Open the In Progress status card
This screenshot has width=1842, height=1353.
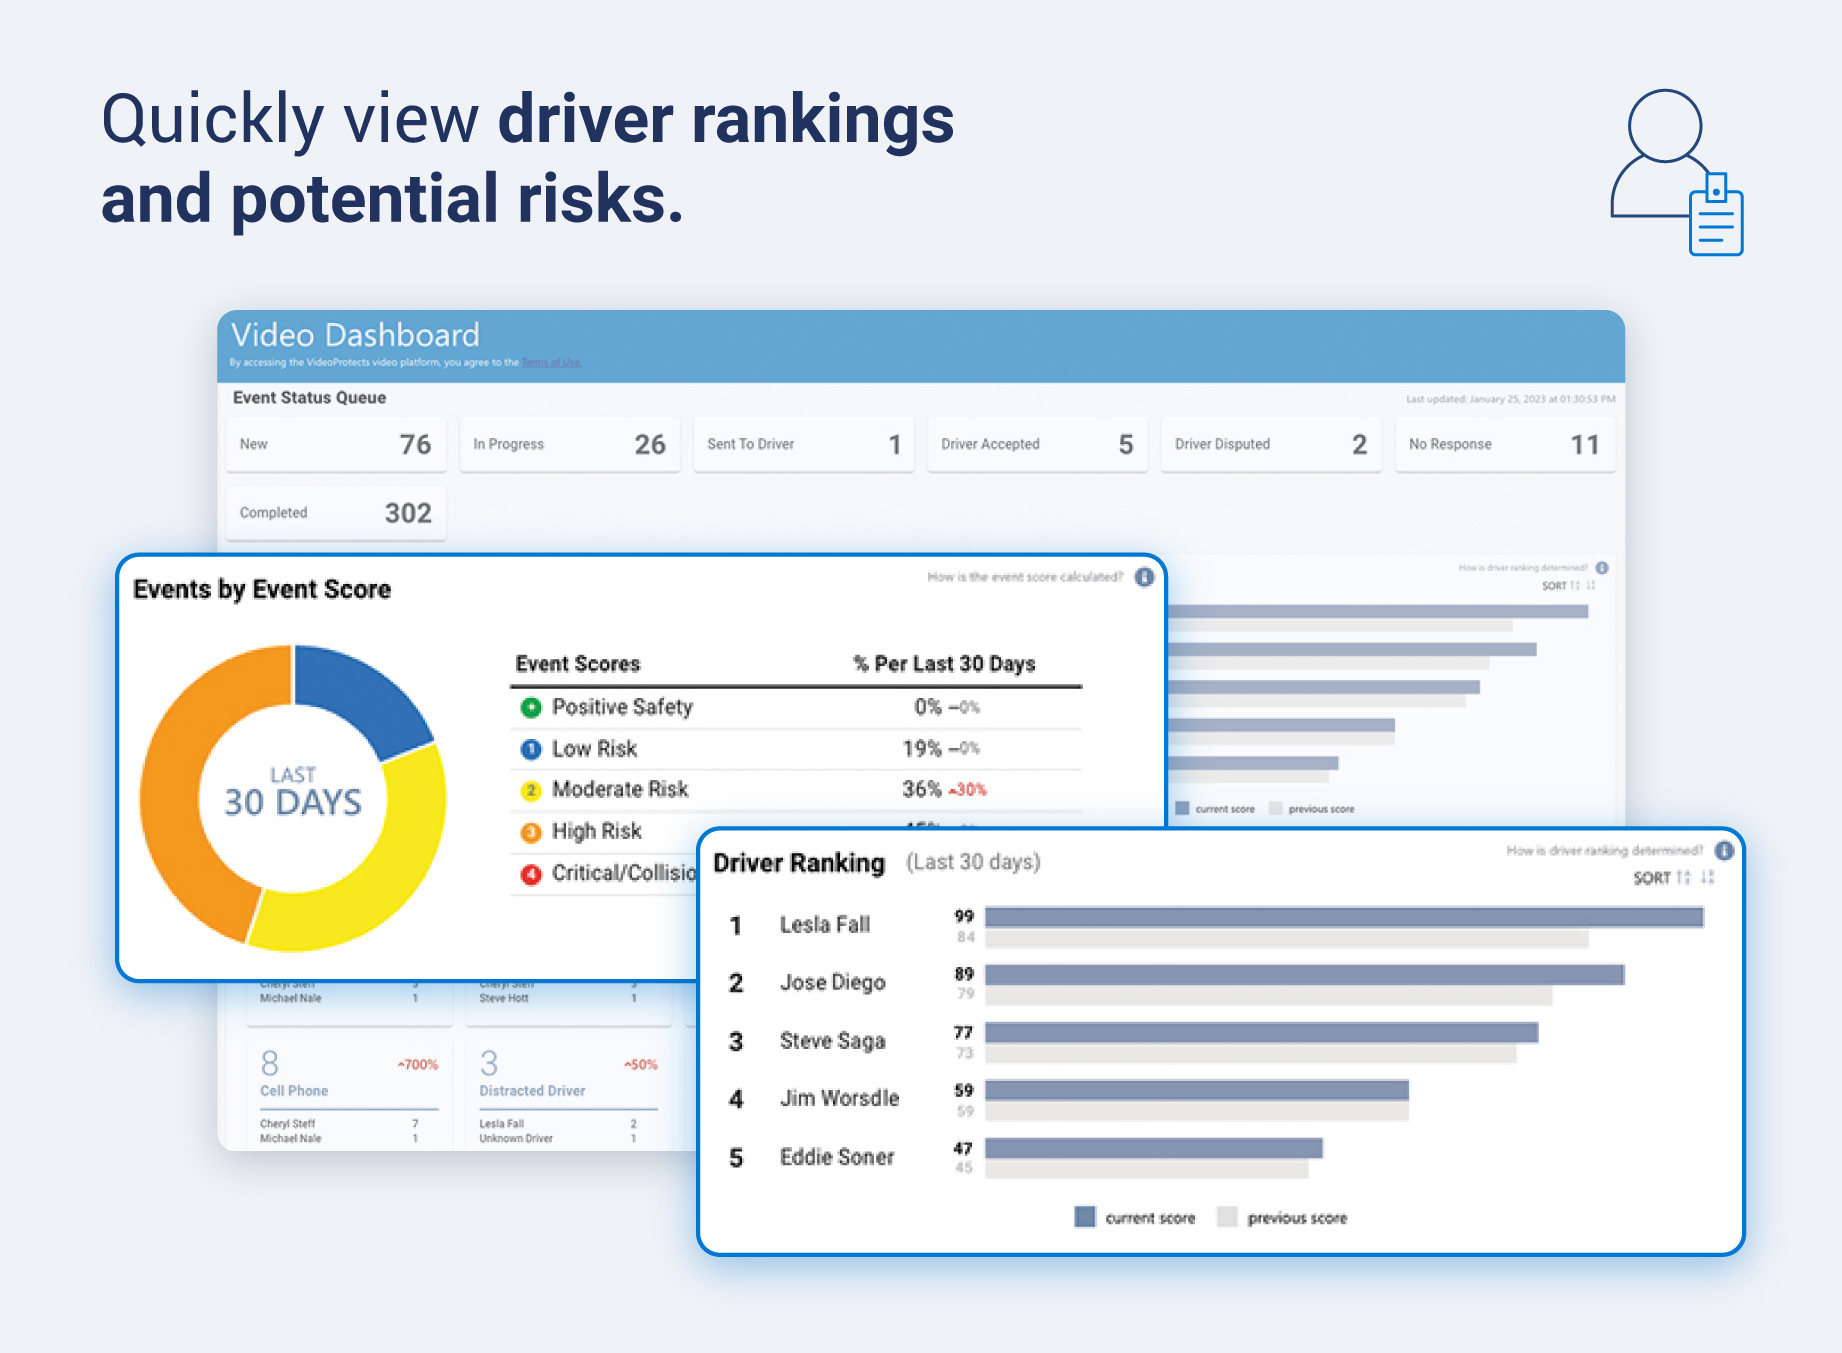coord(570,444)
